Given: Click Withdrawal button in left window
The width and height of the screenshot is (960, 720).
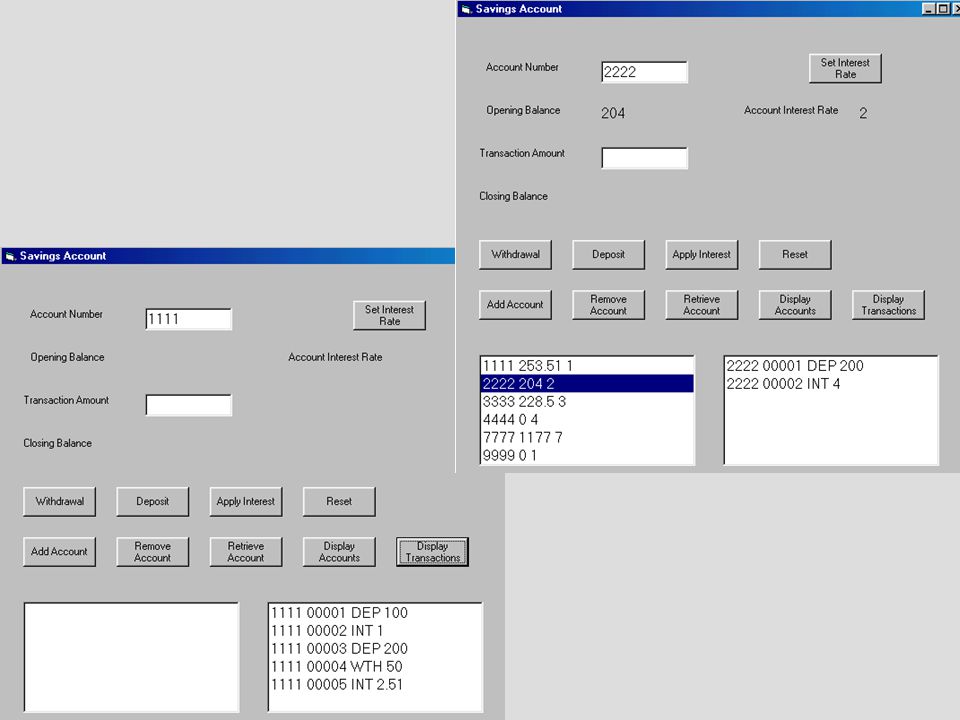Looking at the screenshot, I should point(59,501).
